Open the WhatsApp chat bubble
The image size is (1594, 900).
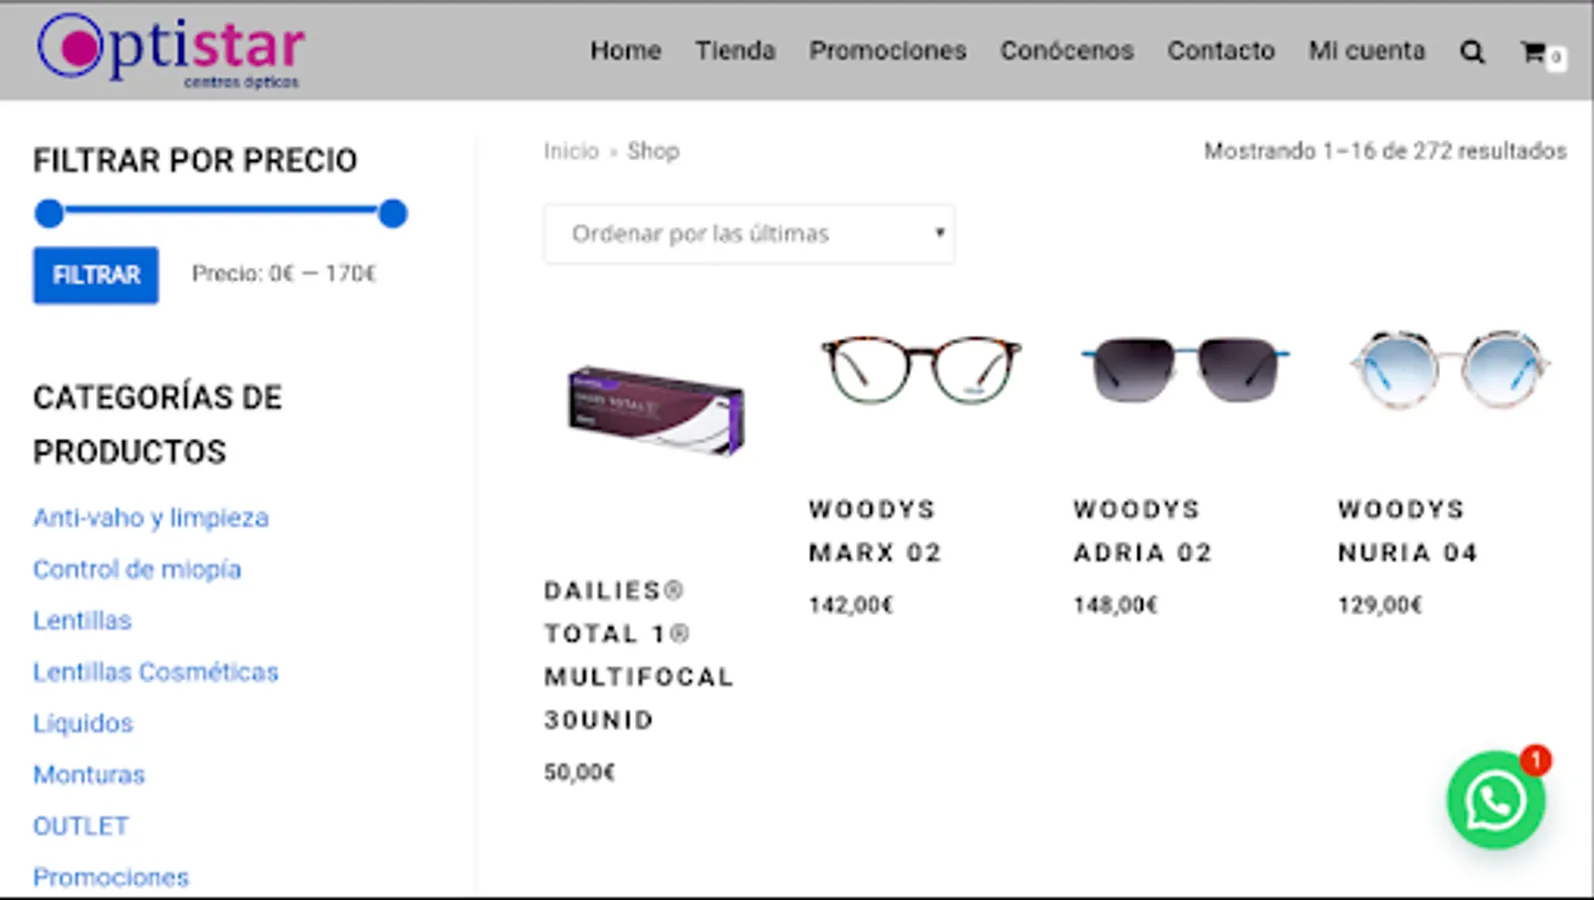coord(1495,800)
